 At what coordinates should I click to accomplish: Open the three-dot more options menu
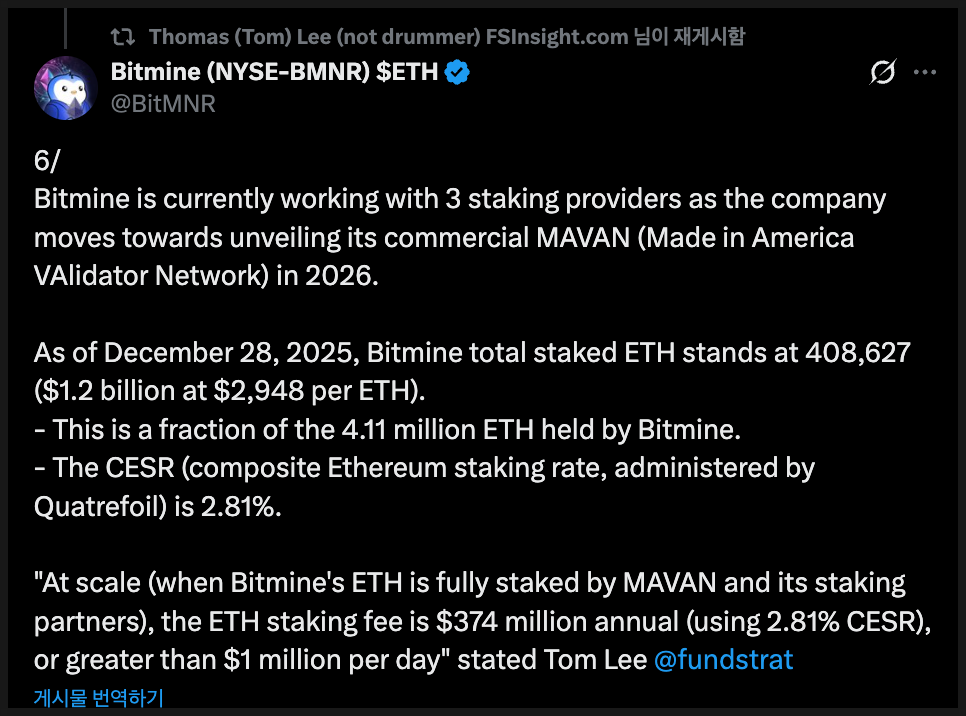coord(926,72)
